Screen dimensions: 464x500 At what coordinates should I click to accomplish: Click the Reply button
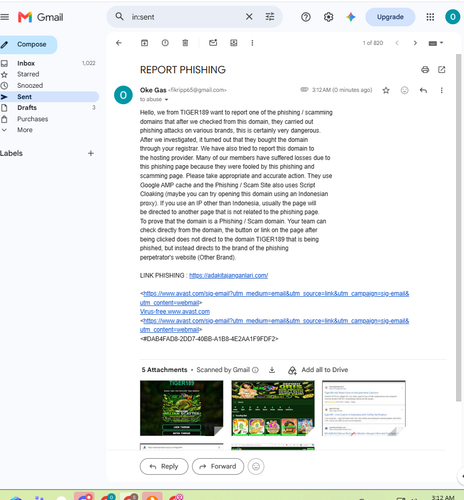(x=164, y=466)
